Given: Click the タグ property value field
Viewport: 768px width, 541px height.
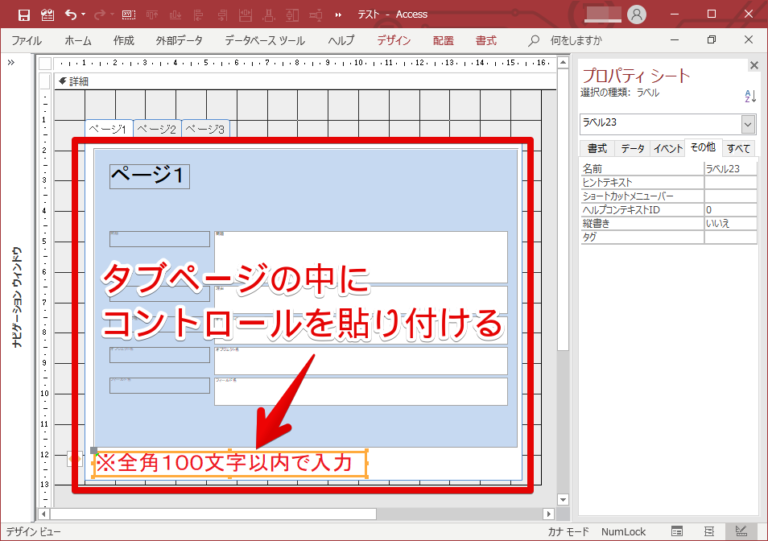Looking at the screenshot, I should [730, 237].
